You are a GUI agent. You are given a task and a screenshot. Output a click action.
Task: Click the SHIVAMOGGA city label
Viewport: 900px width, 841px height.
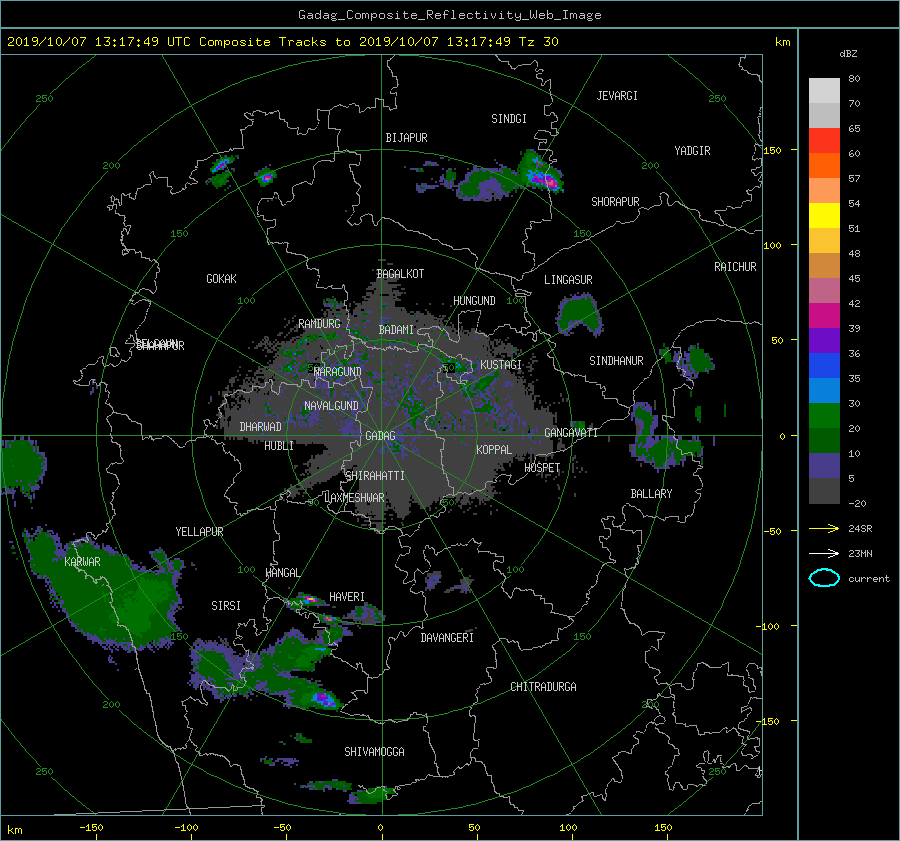[374, 752]
